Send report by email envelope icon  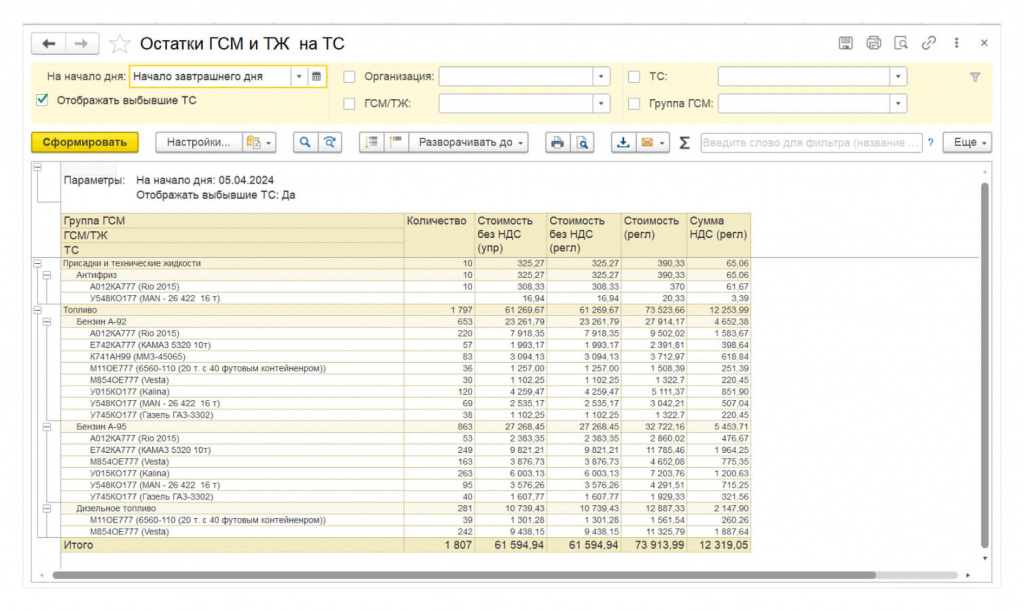pos(647,142)
